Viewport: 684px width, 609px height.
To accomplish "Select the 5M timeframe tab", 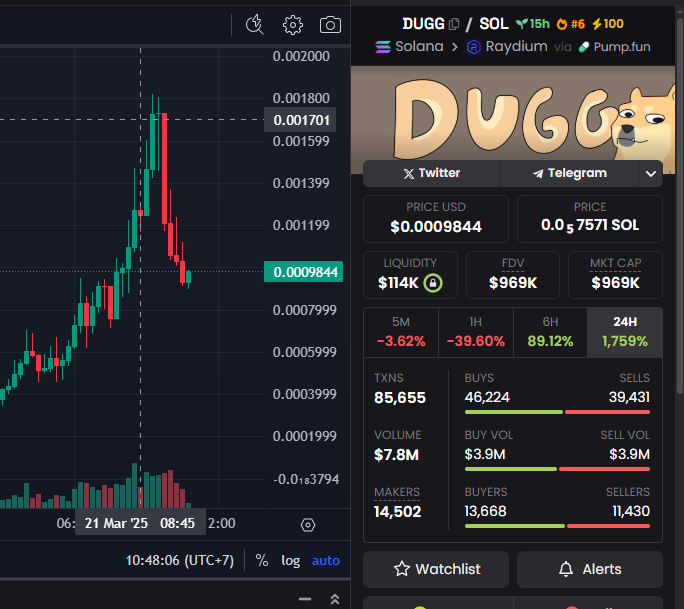I will (401, 332).
